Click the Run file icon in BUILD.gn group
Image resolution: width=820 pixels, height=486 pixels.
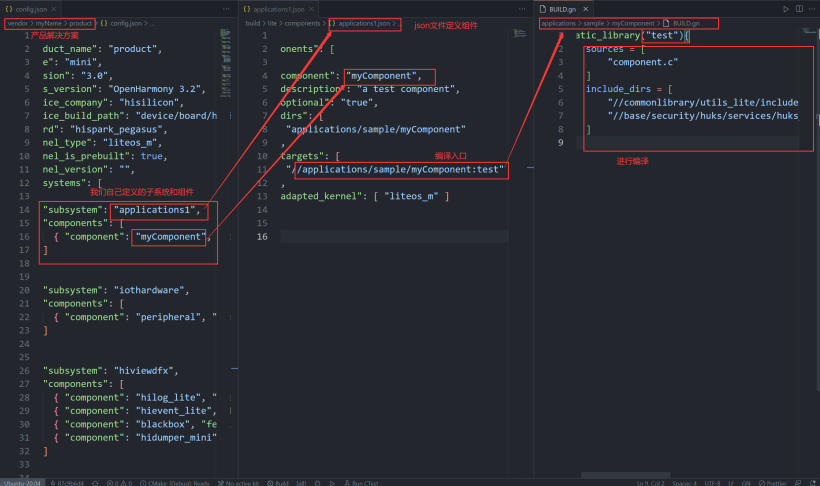pos(785,9)
